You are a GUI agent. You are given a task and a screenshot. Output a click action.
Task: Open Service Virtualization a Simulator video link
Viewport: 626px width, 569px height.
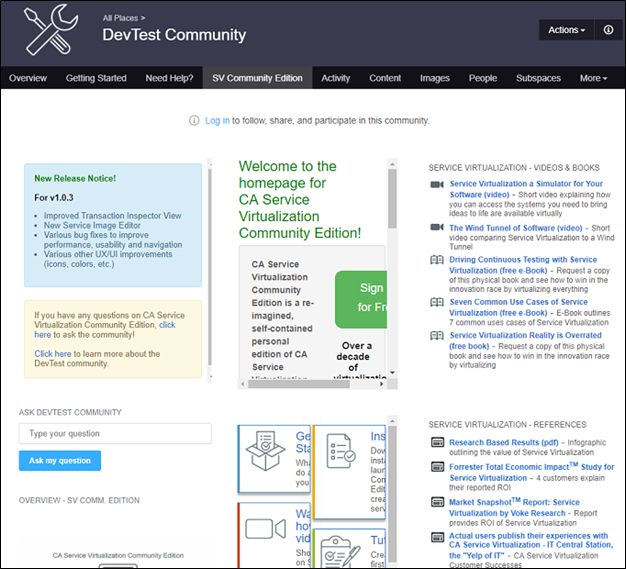(526, 189)
